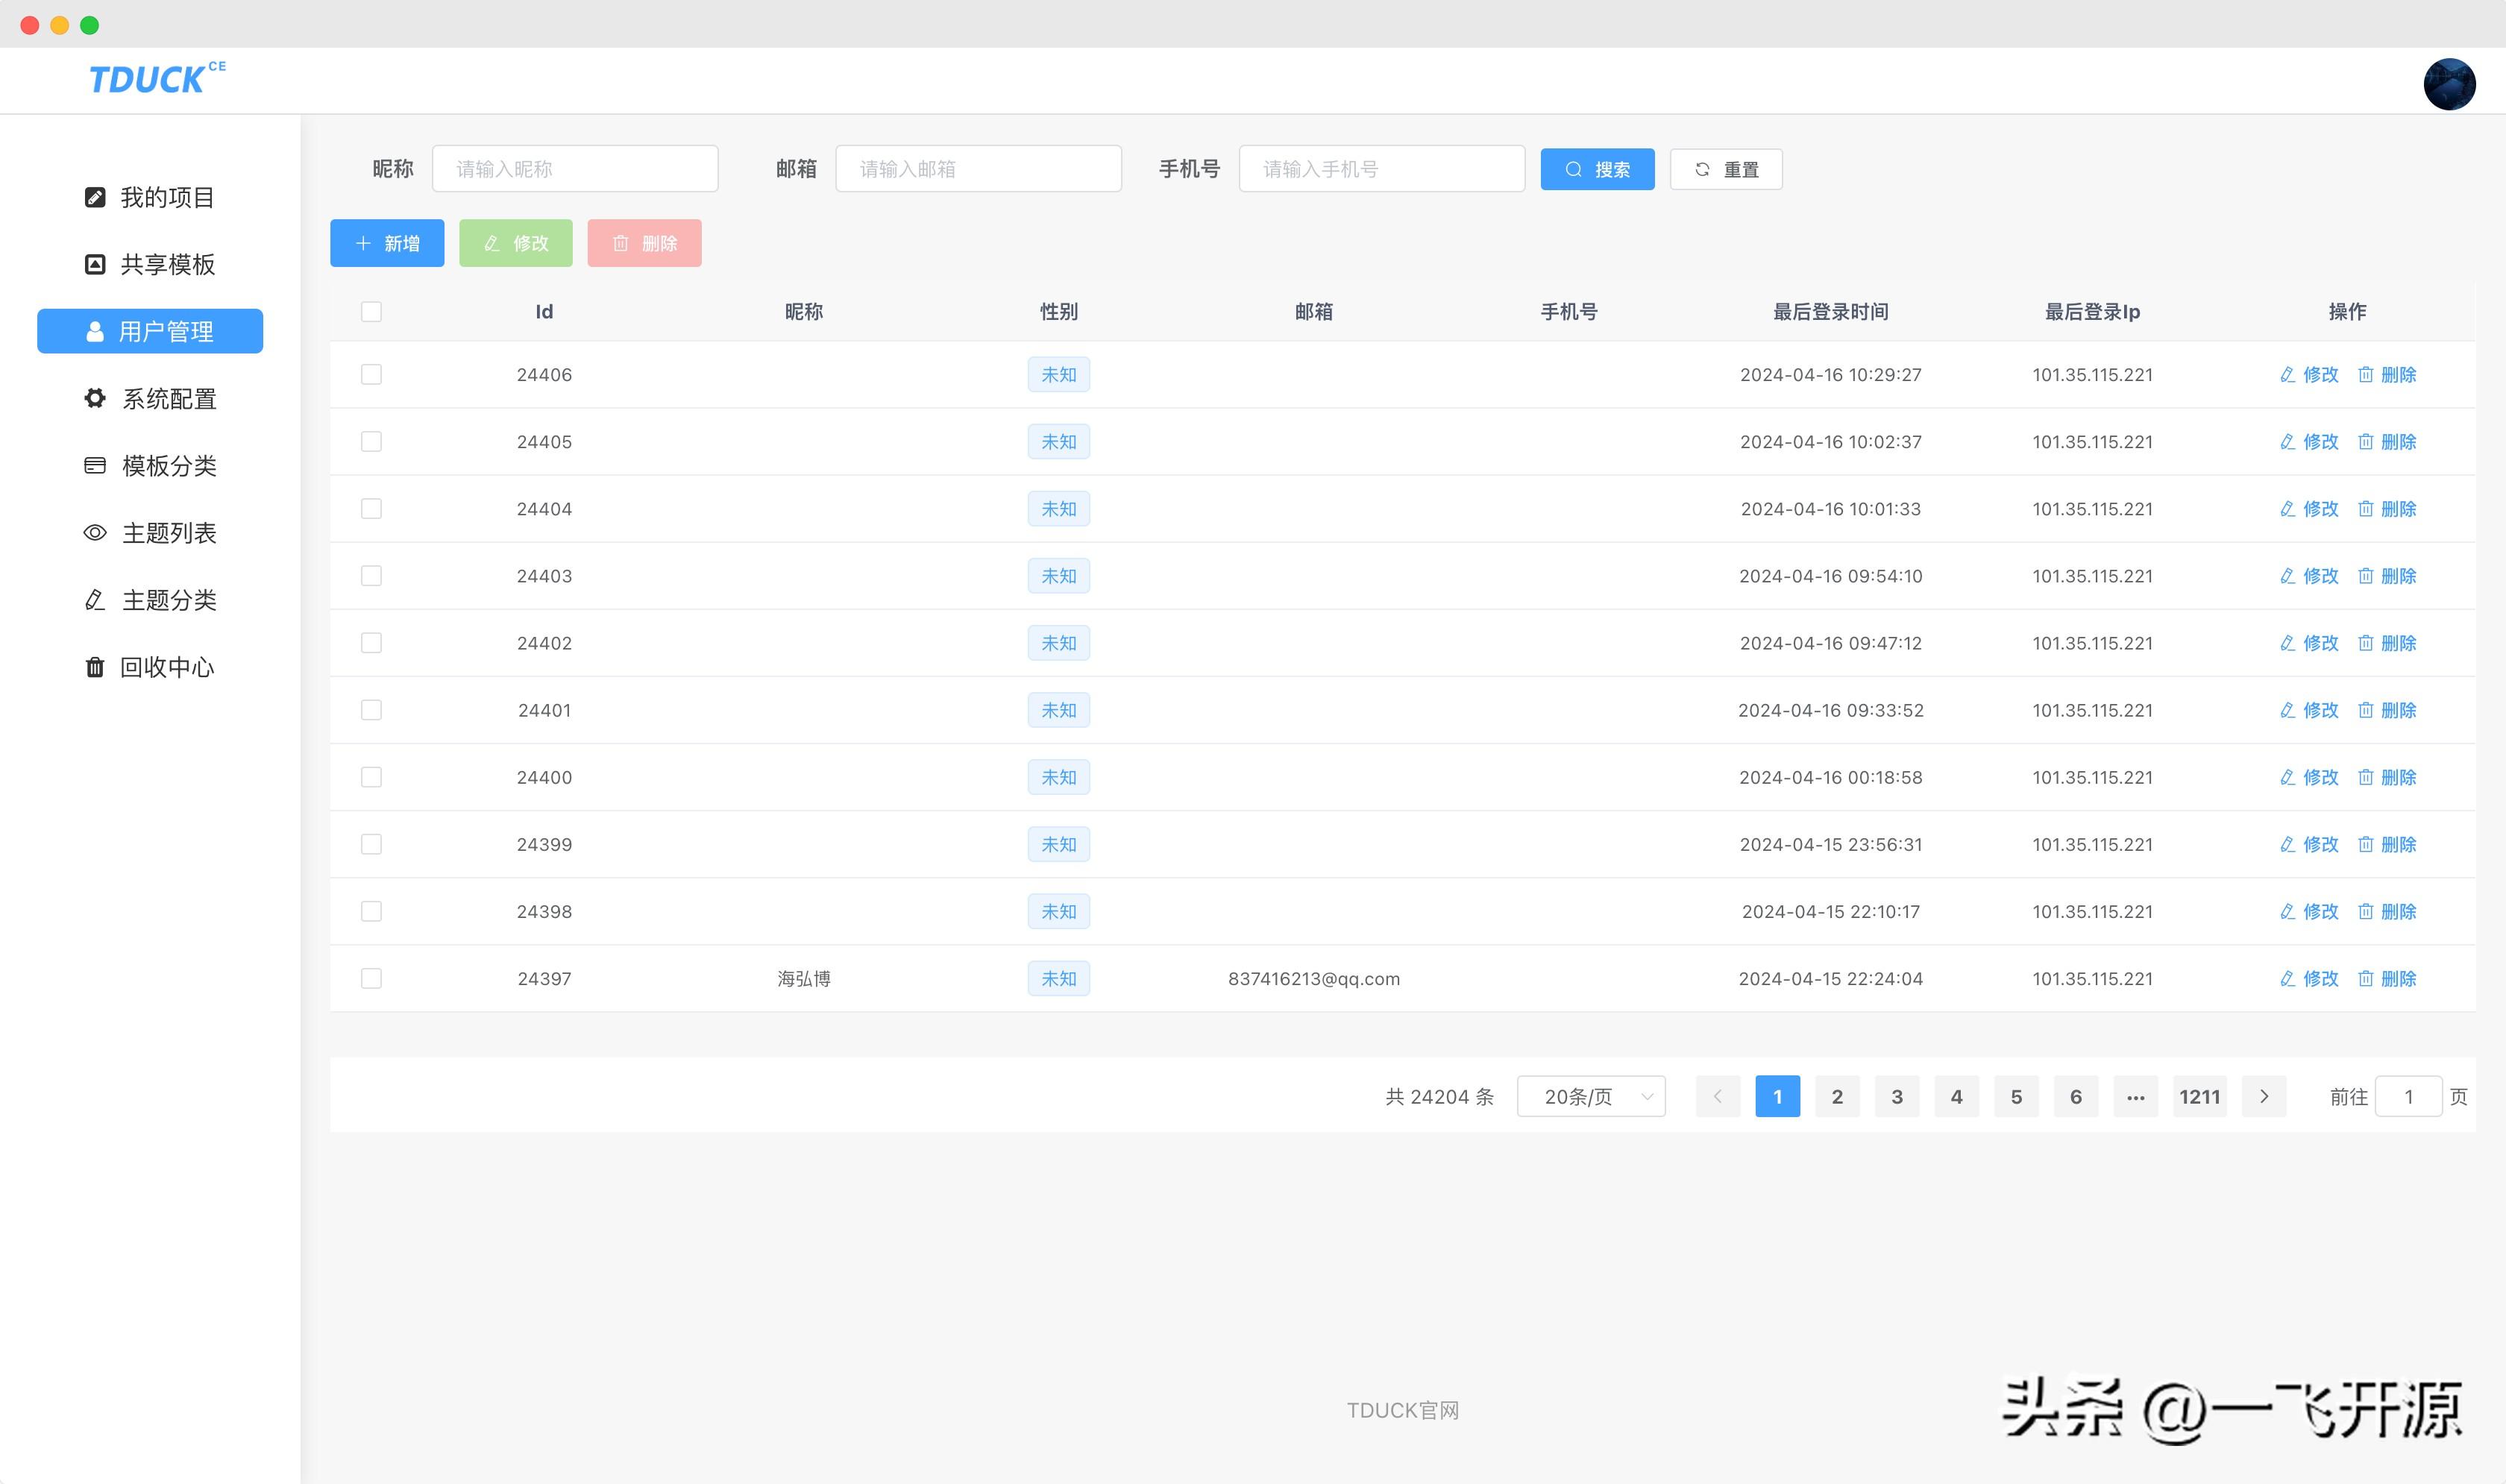
Task: Edit user 24401 via 修改 link
Action: (2309, 710)
